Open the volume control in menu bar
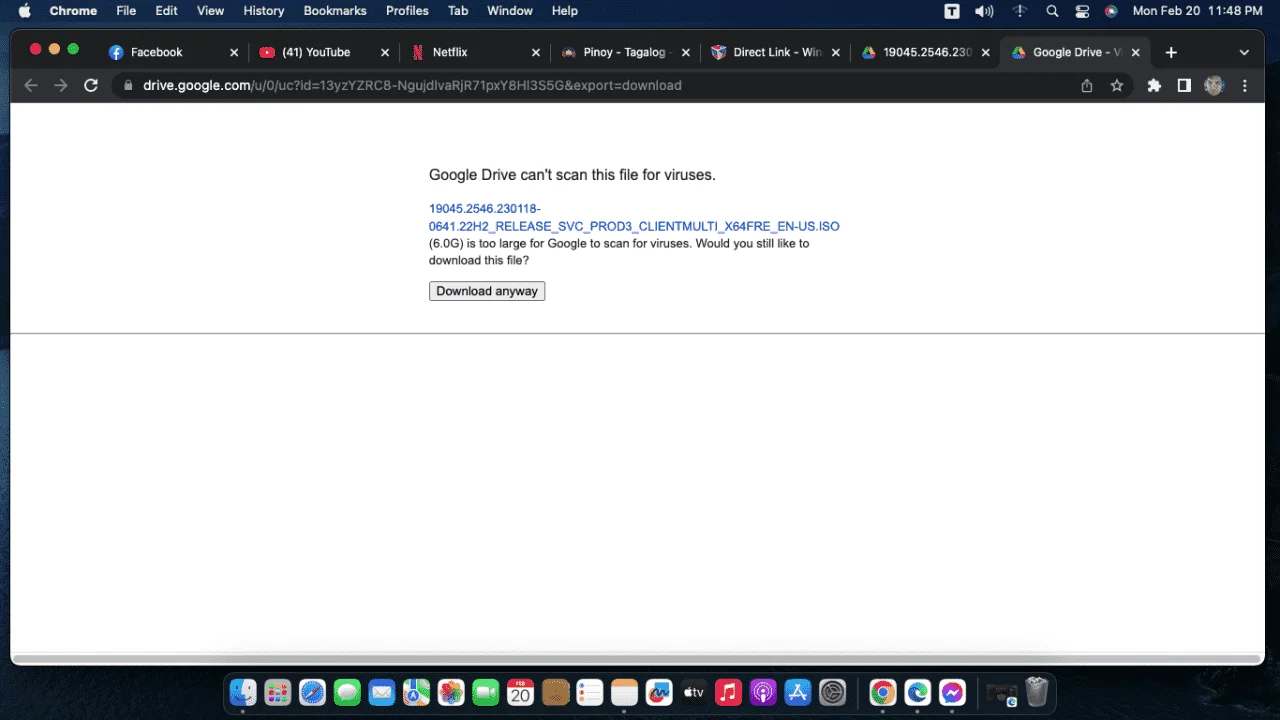The width and height of the screenshot is (1280, 720). click(x=984, y=11)
